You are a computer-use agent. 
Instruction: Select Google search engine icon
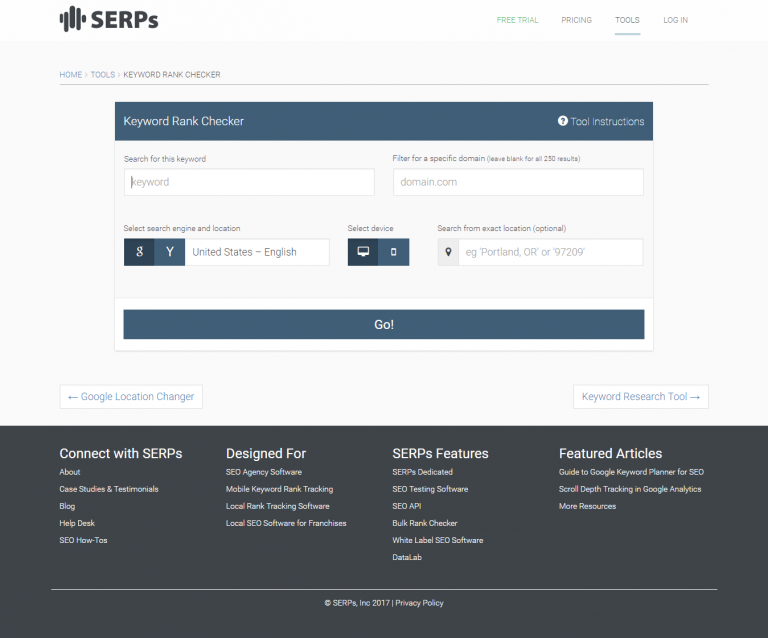[139, 252]
